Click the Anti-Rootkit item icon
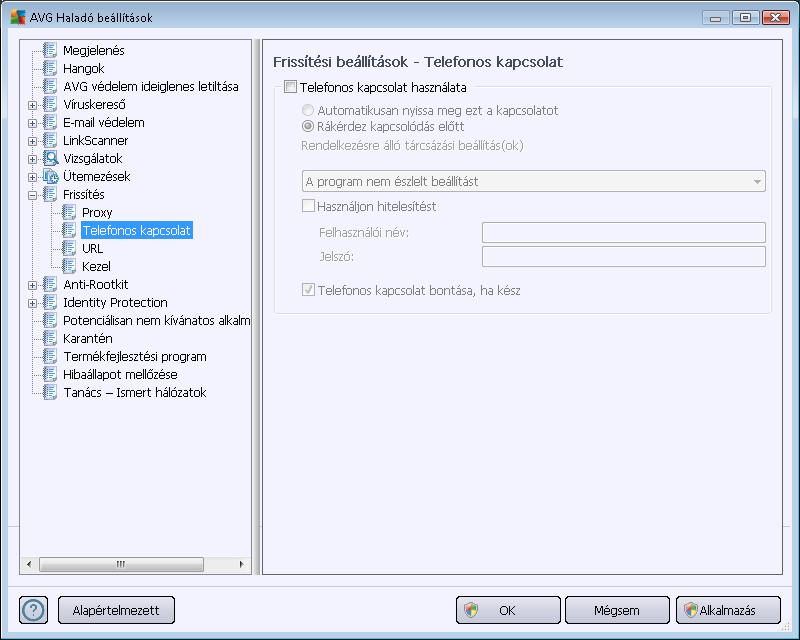This screenshot has height=640, width=800. pos(50,284)
